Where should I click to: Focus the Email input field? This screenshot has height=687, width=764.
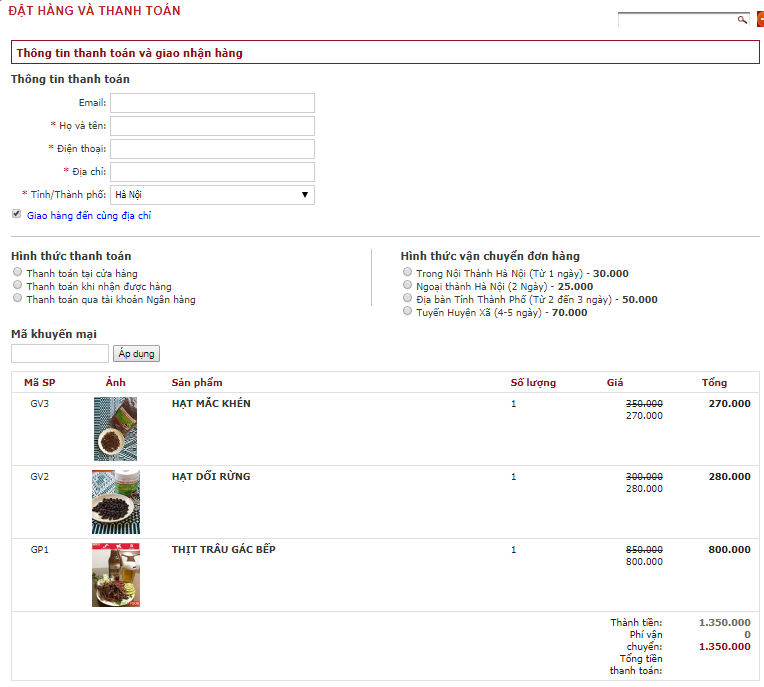point(212,103)
